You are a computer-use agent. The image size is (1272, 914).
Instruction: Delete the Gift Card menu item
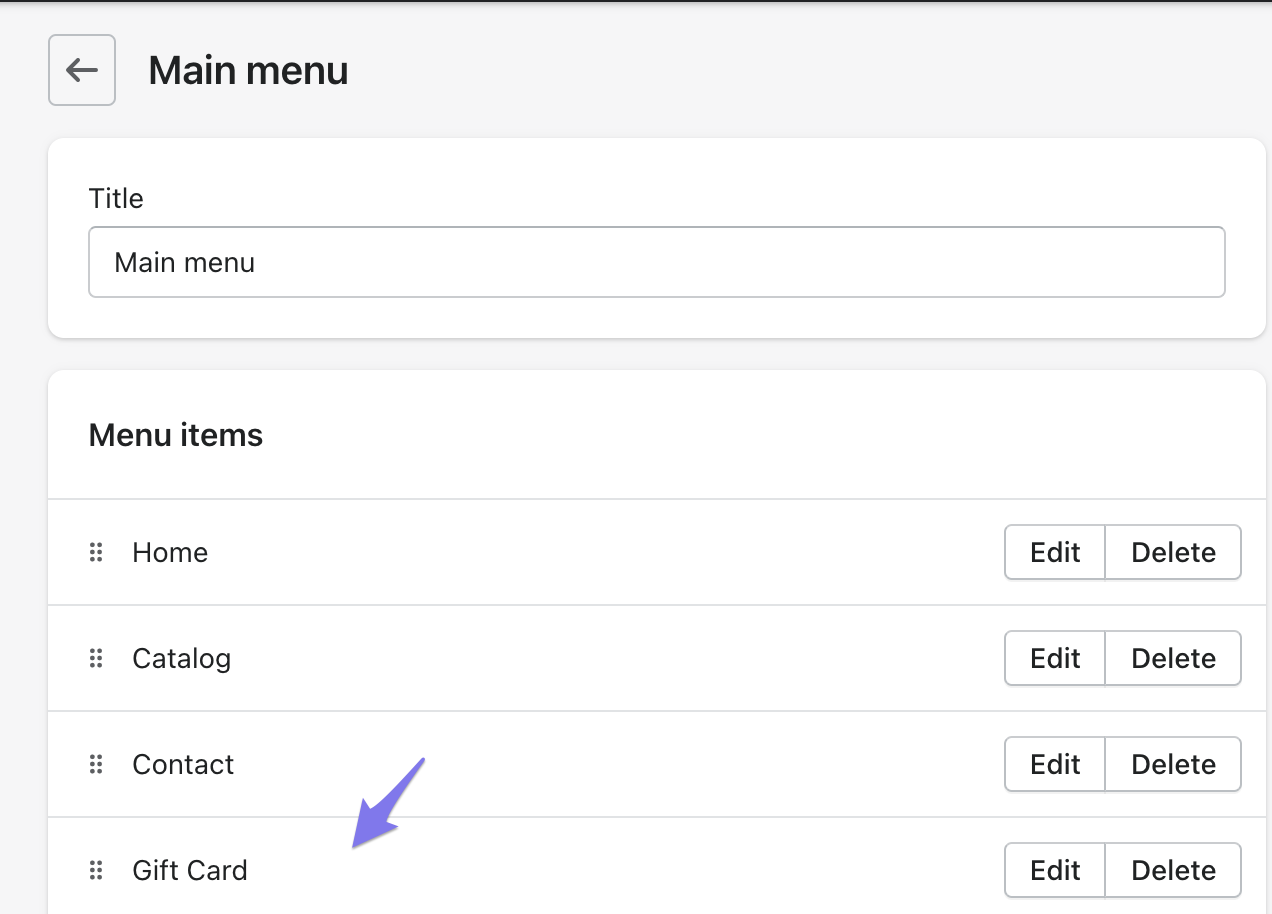coord(1173,870)
